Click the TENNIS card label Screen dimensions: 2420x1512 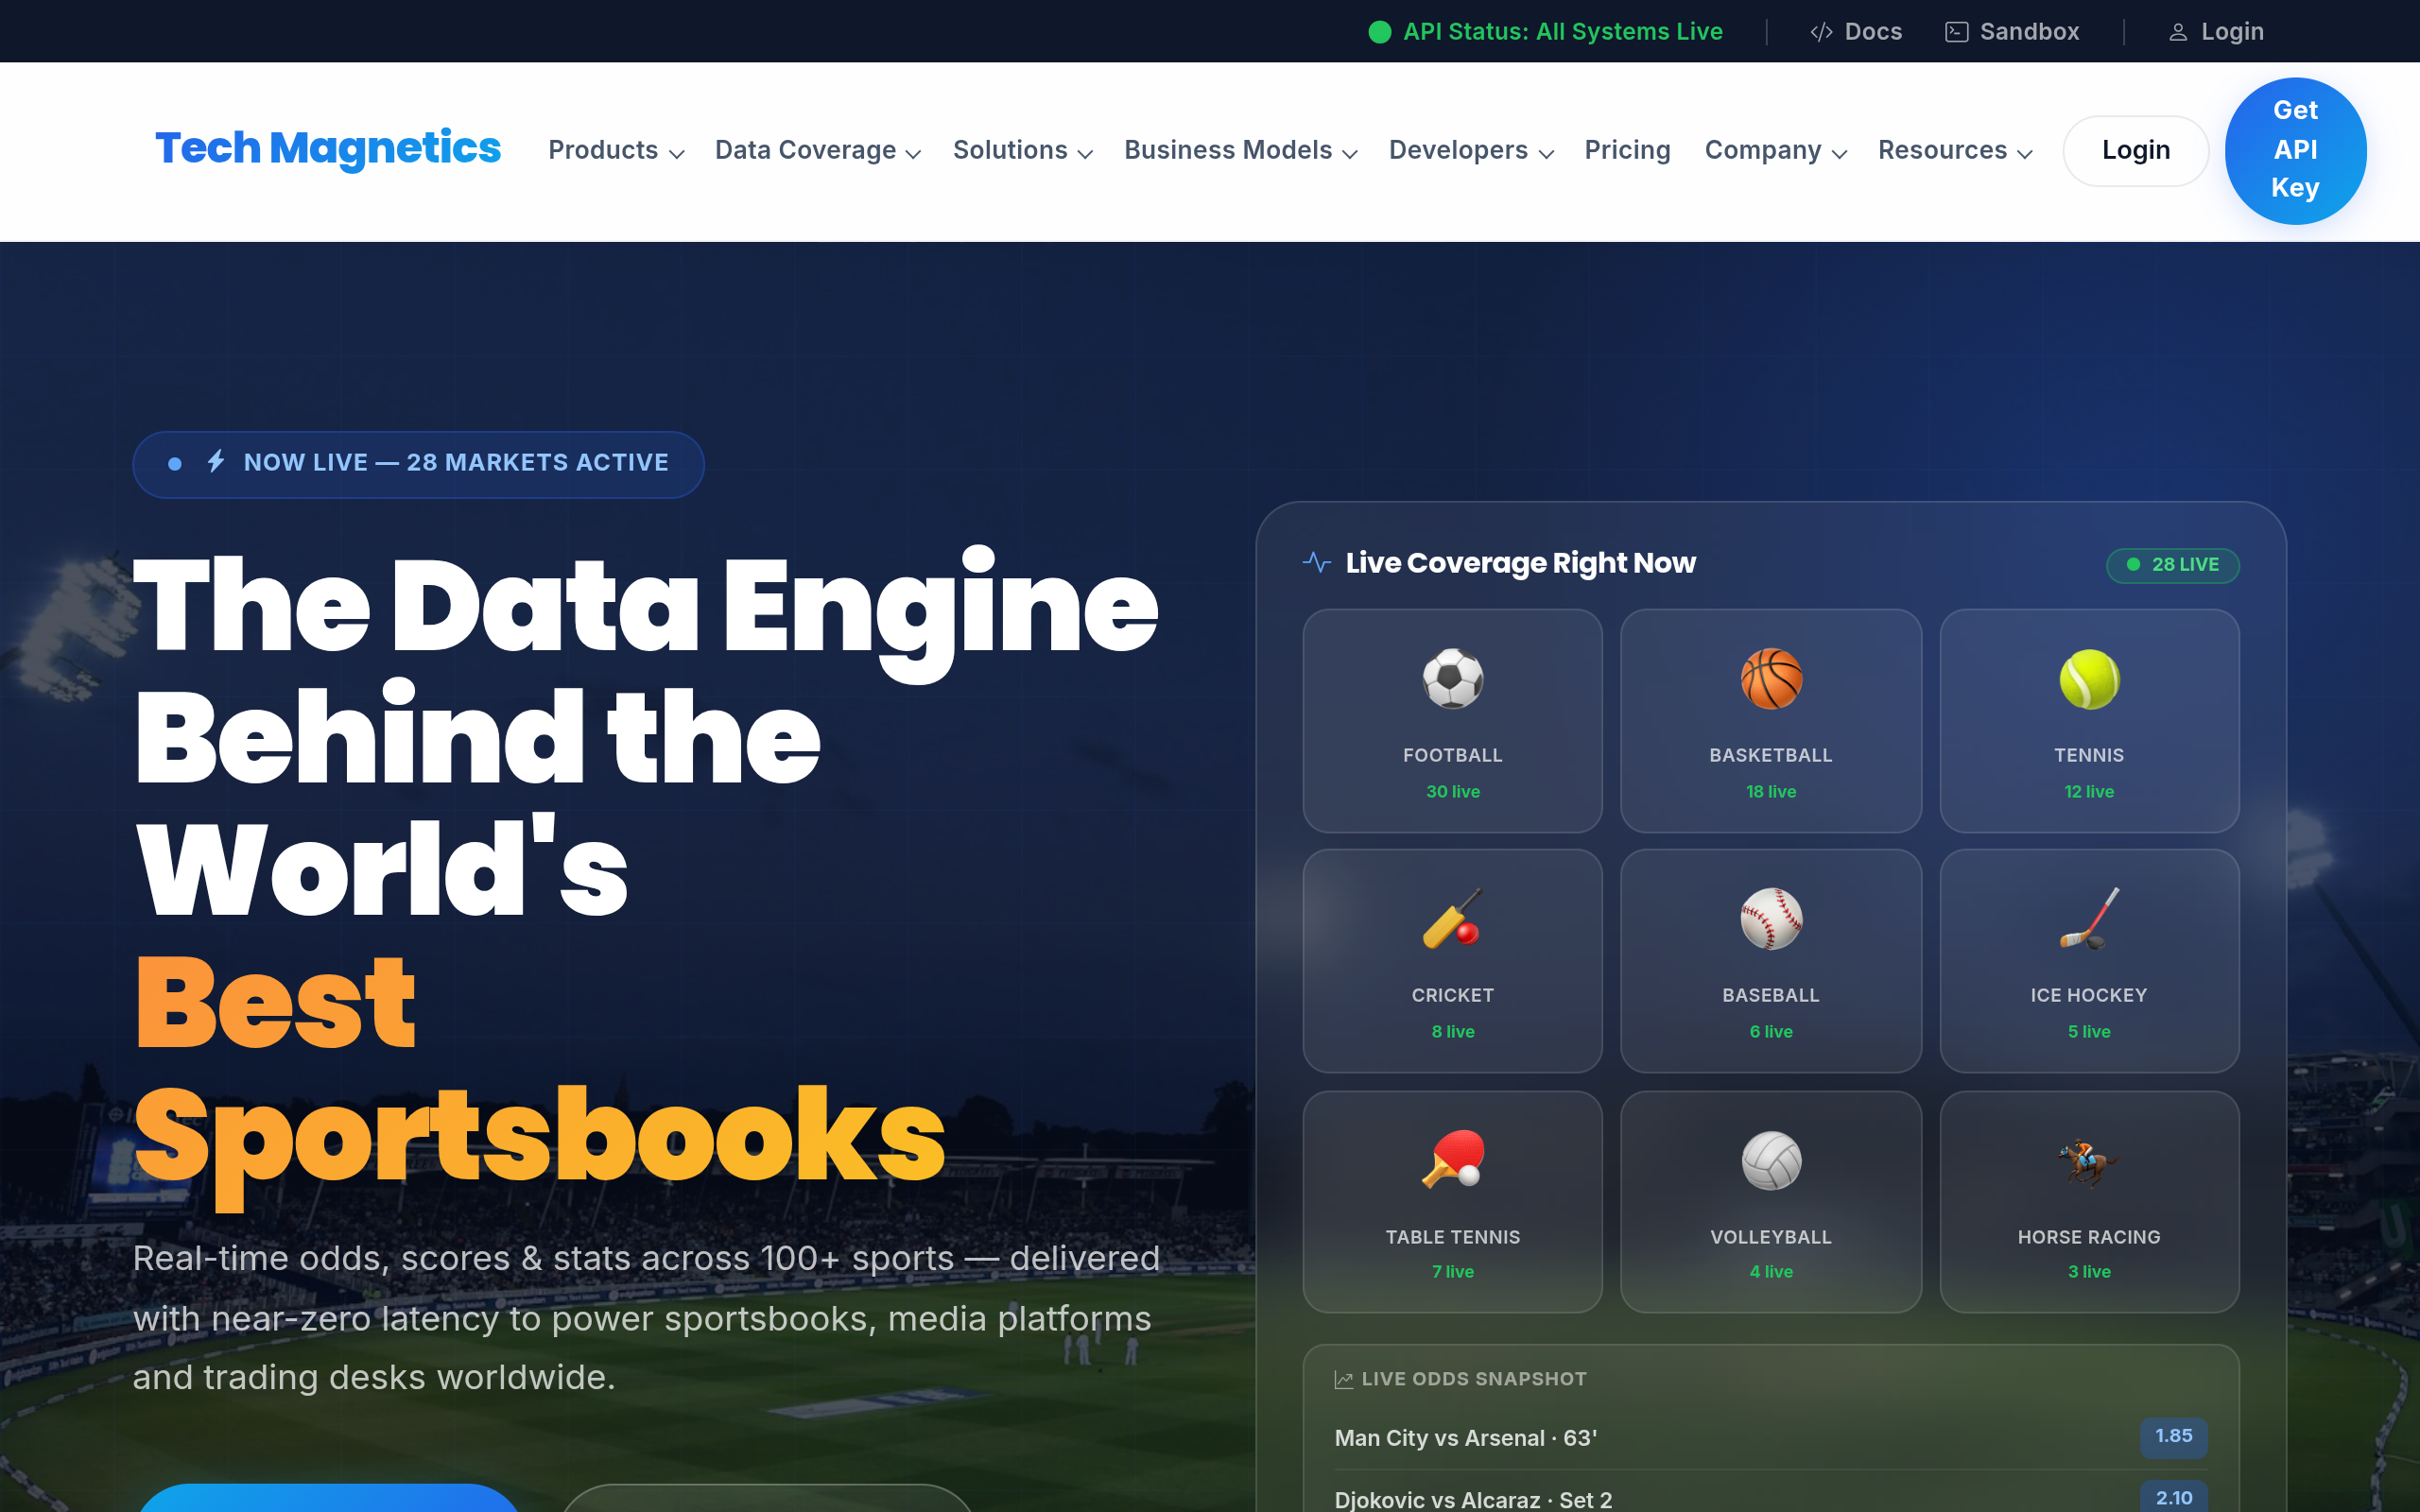pyautogui.click(x=2088, y=755)
